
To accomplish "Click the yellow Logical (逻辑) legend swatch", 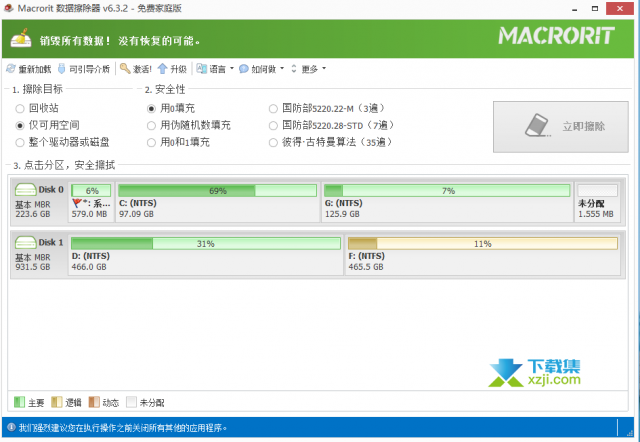I will click(57, 402).
